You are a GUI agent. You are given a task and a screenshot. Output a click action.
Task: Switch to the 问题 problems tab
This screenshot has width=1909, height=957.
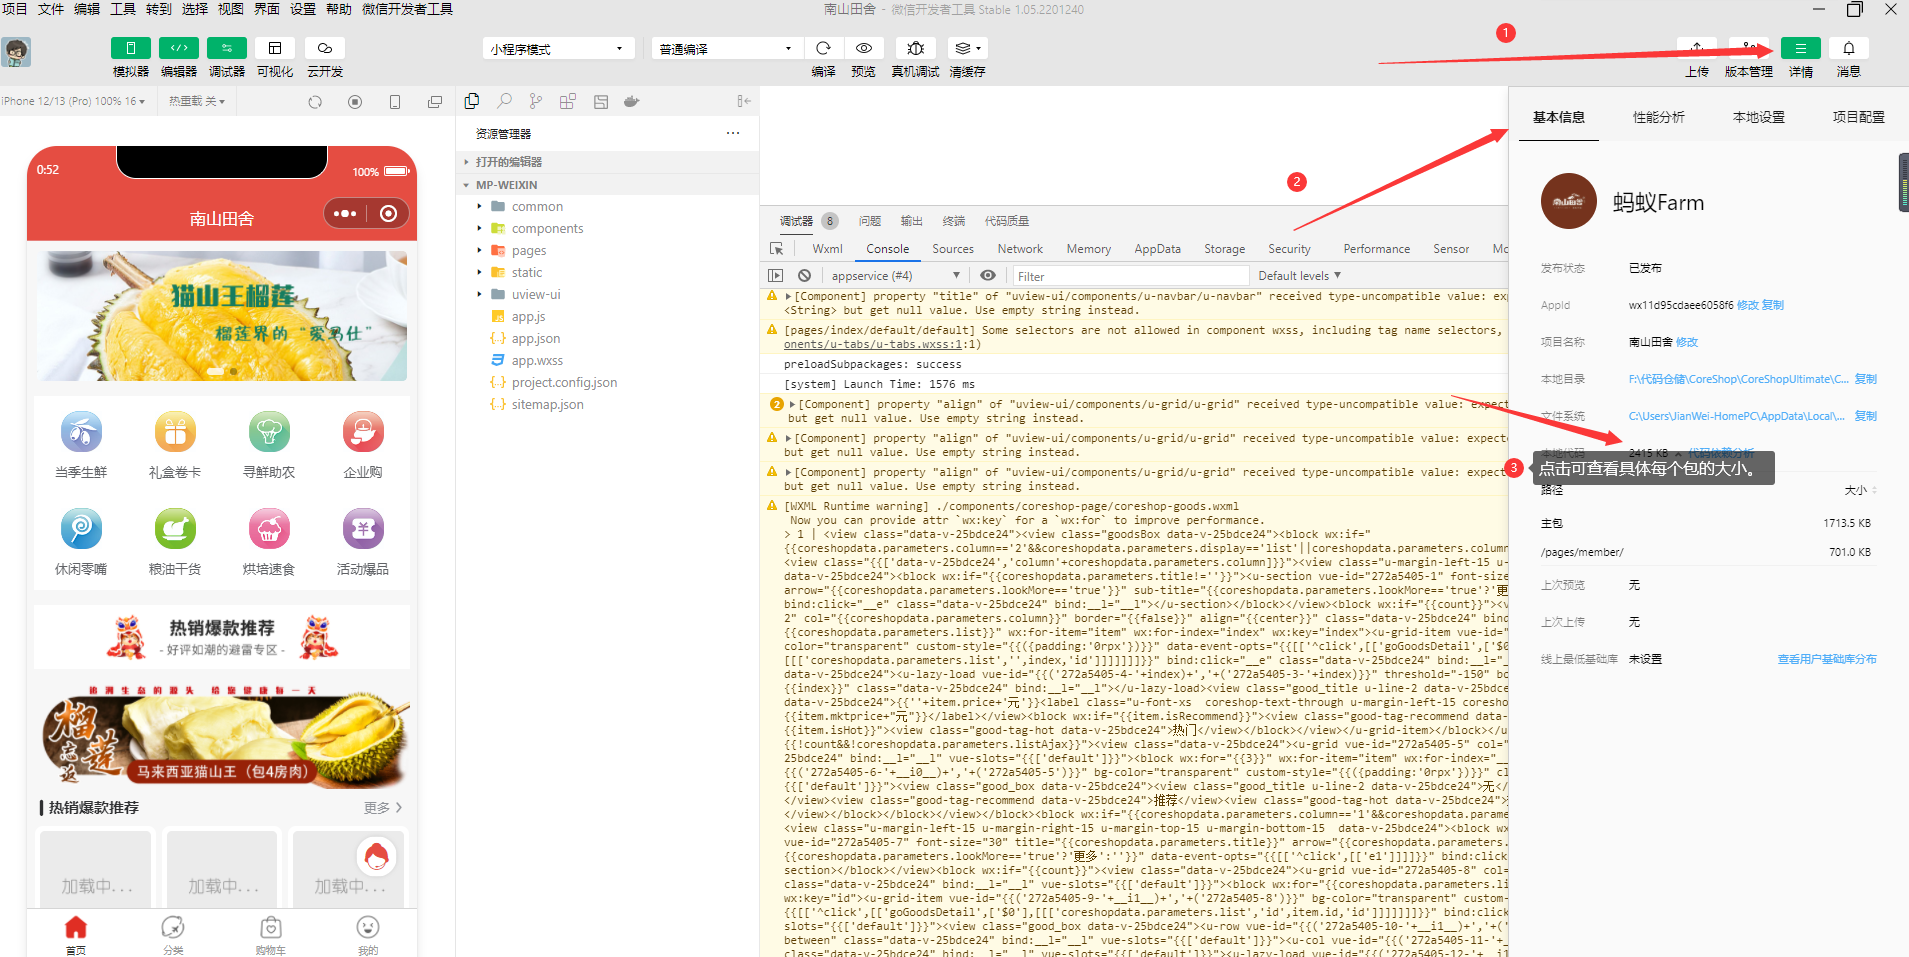870,221
